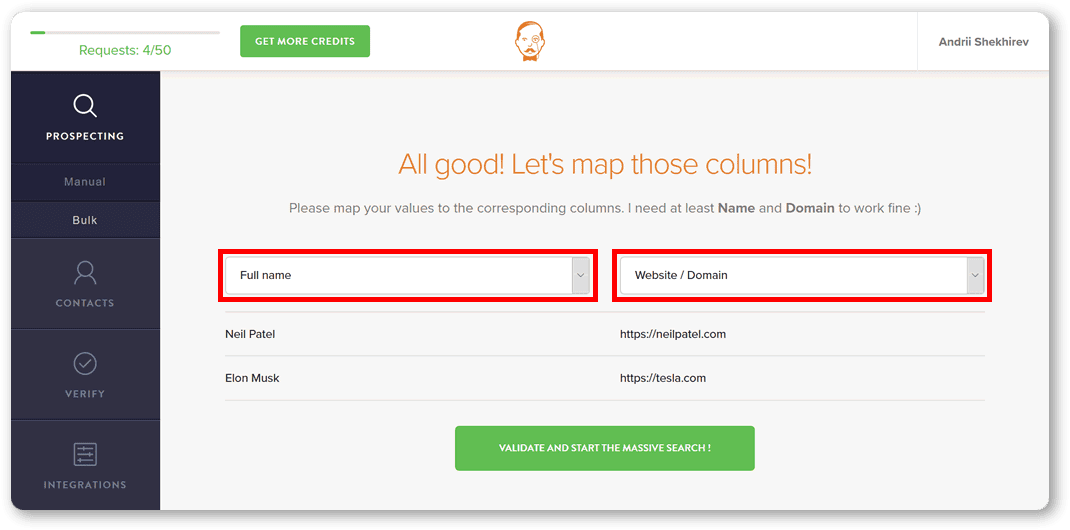1070x530 pixels.
Task: Click Validate and Start the Massive Search
Action: click(x=604, y=448)
